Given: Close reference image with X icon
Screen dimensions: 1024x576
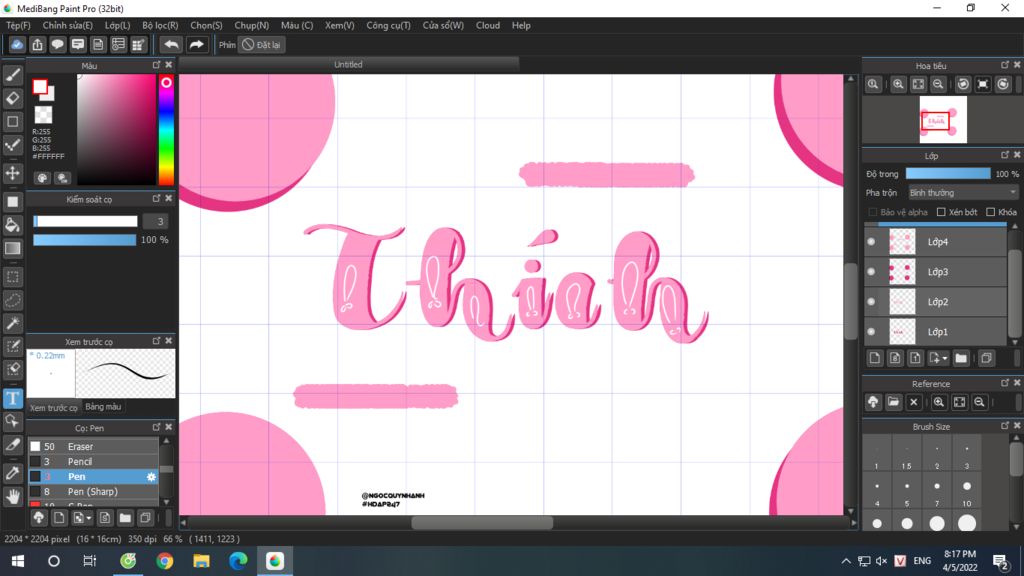Looking at the screenshot, I should [914, 402].
